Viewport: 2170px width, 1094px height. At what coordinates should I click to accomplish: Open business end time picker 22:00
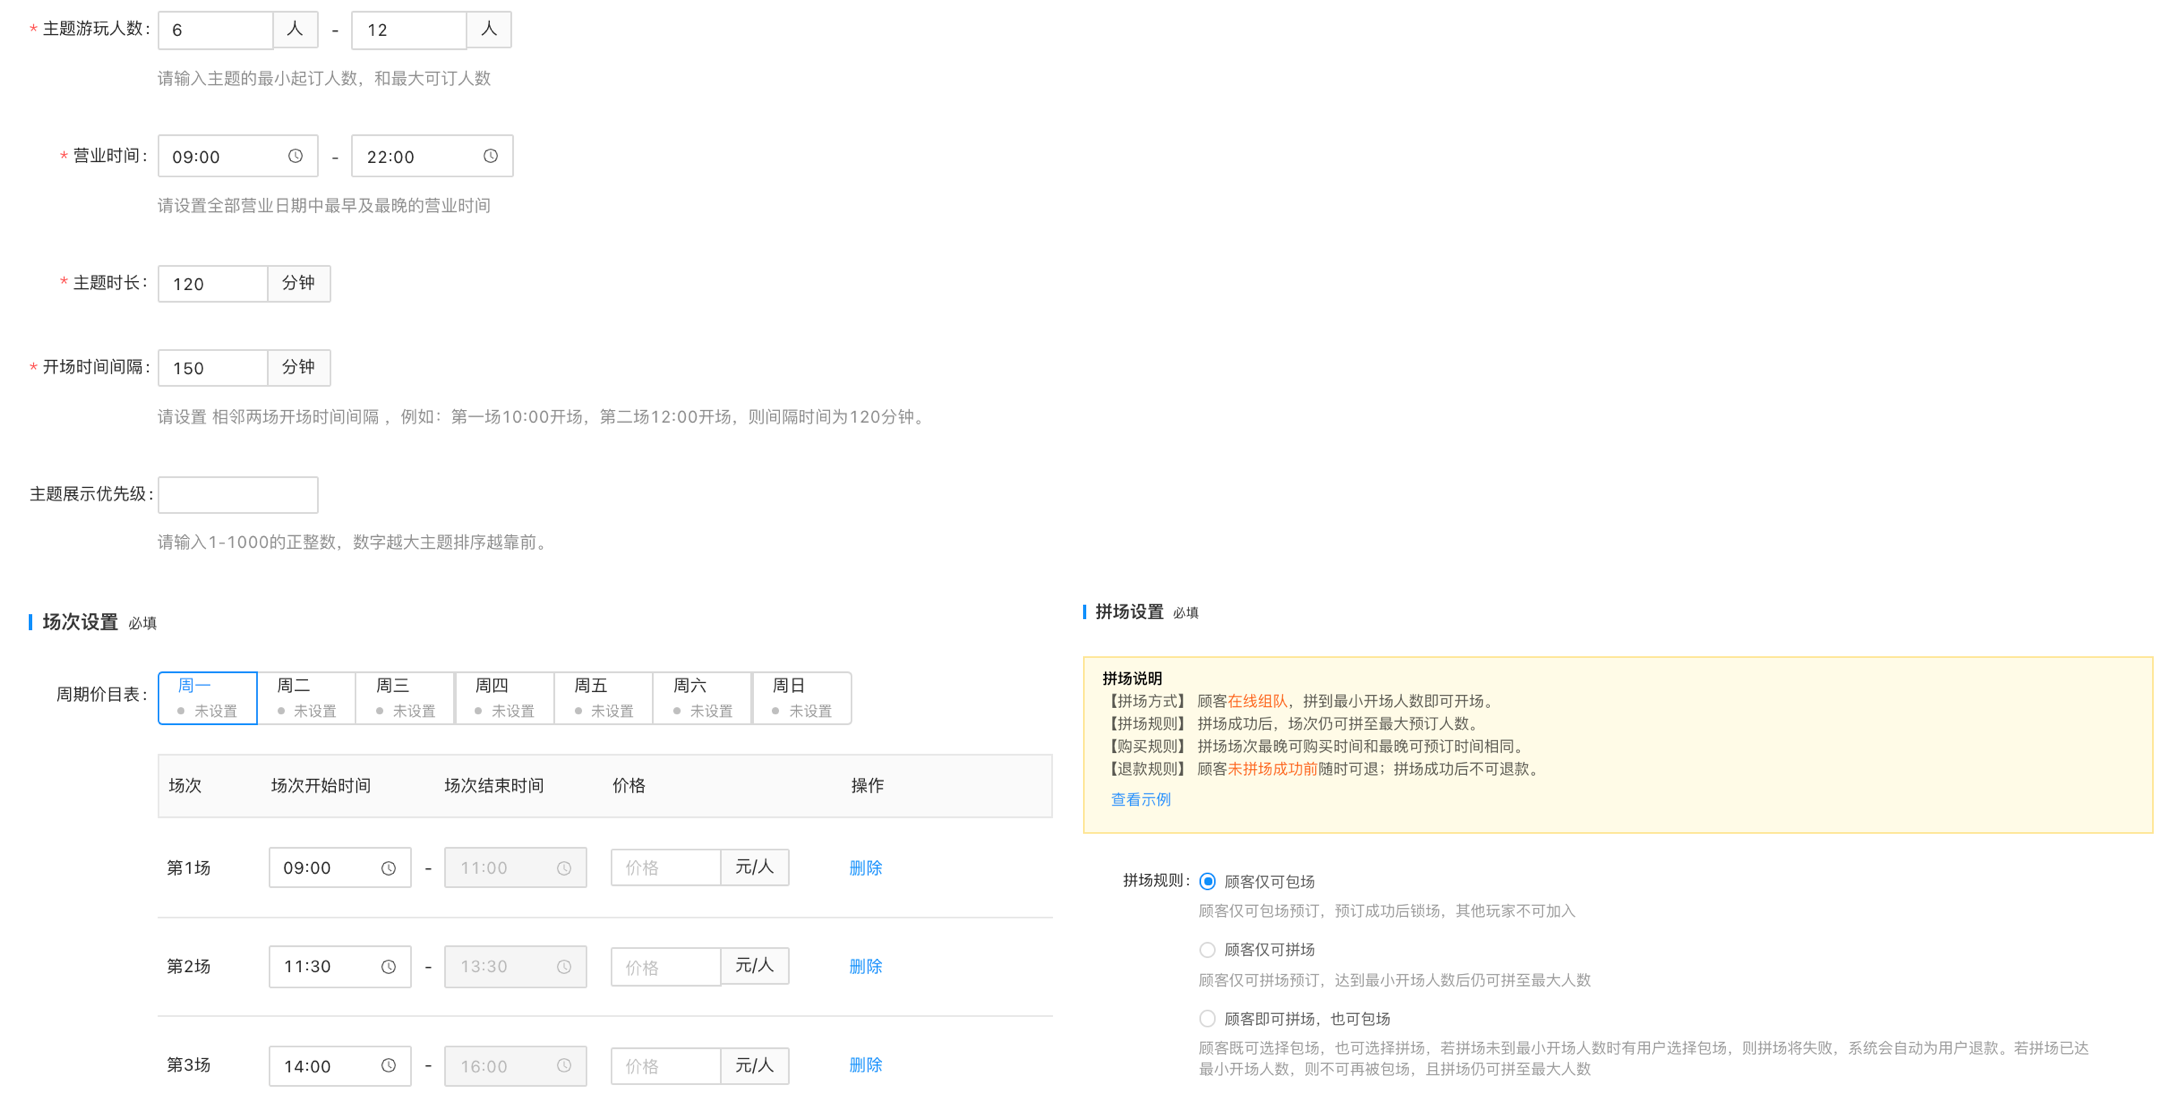click(x=432, y=156)
